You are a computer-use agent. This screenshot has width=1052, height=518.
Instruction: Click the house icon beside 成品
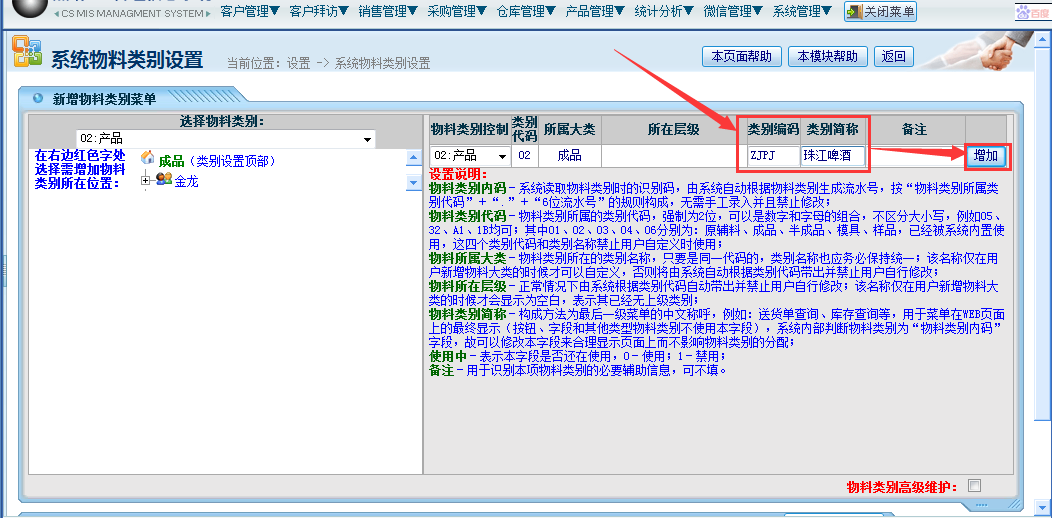point(148,158)
